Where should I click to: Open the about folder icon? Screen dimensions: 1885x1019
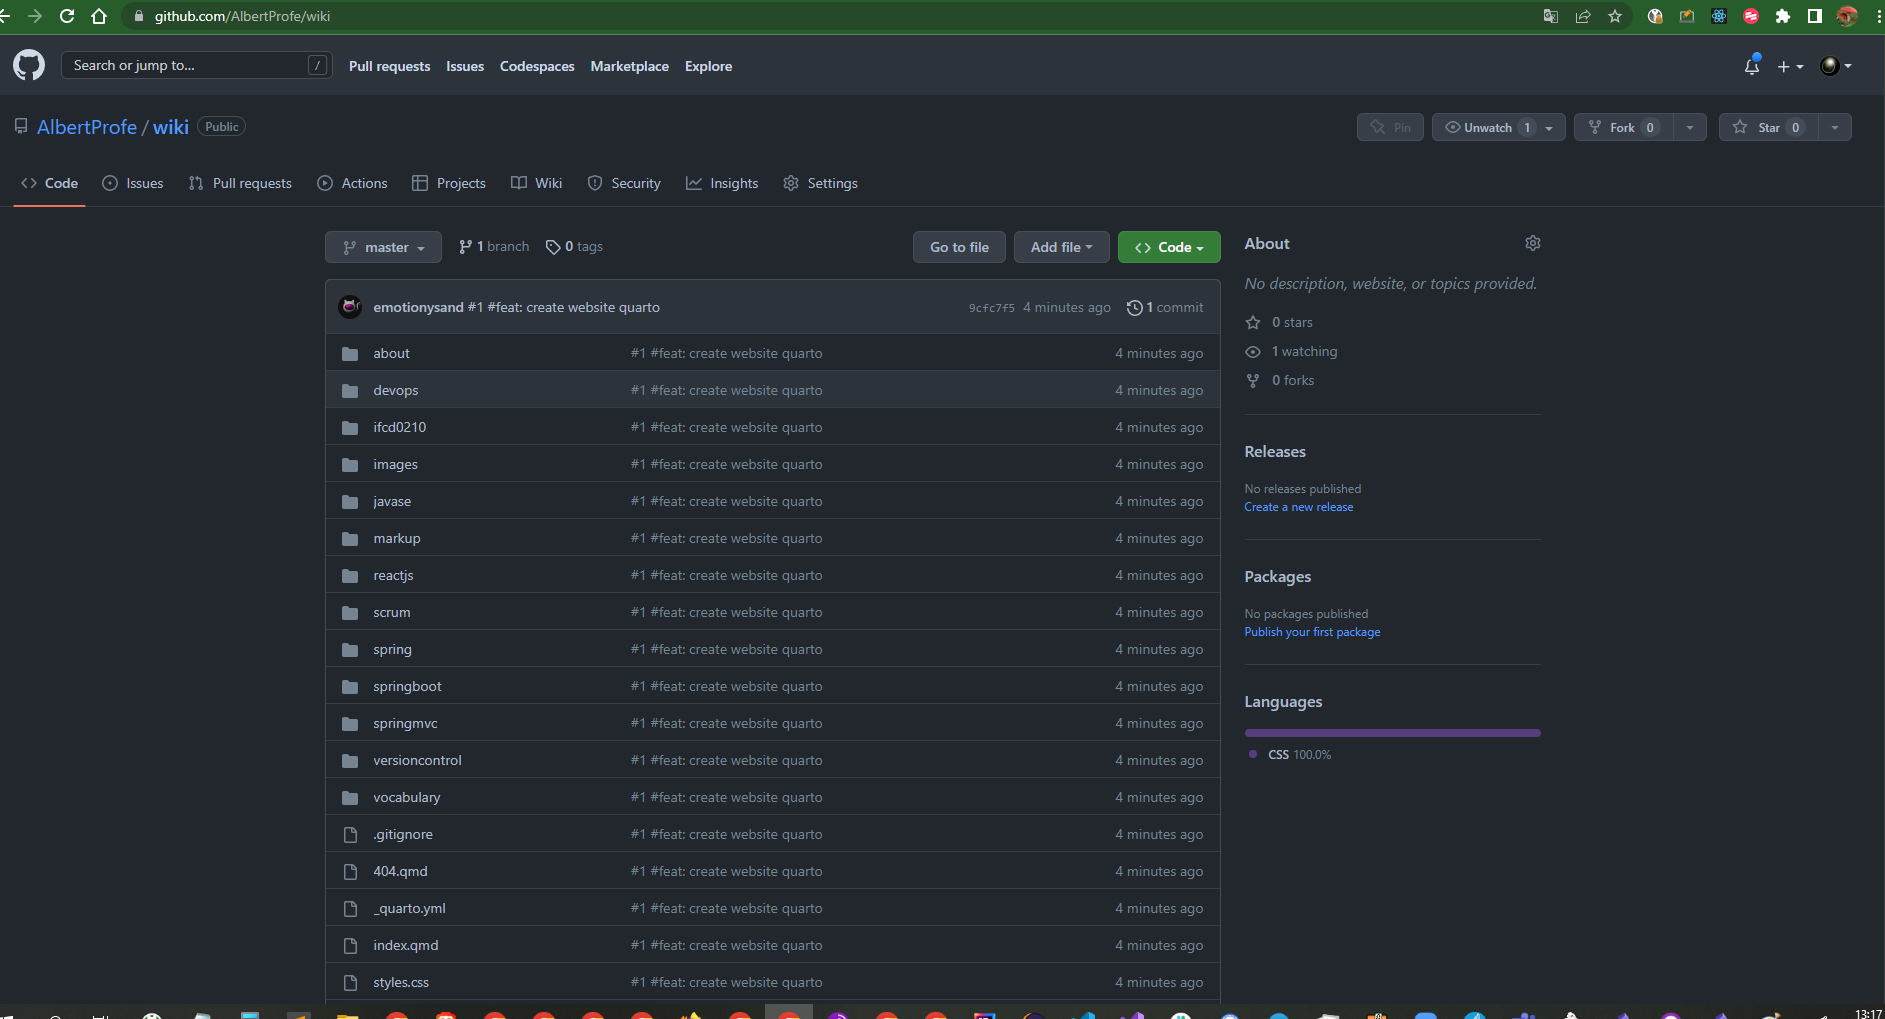pos(350,354)
